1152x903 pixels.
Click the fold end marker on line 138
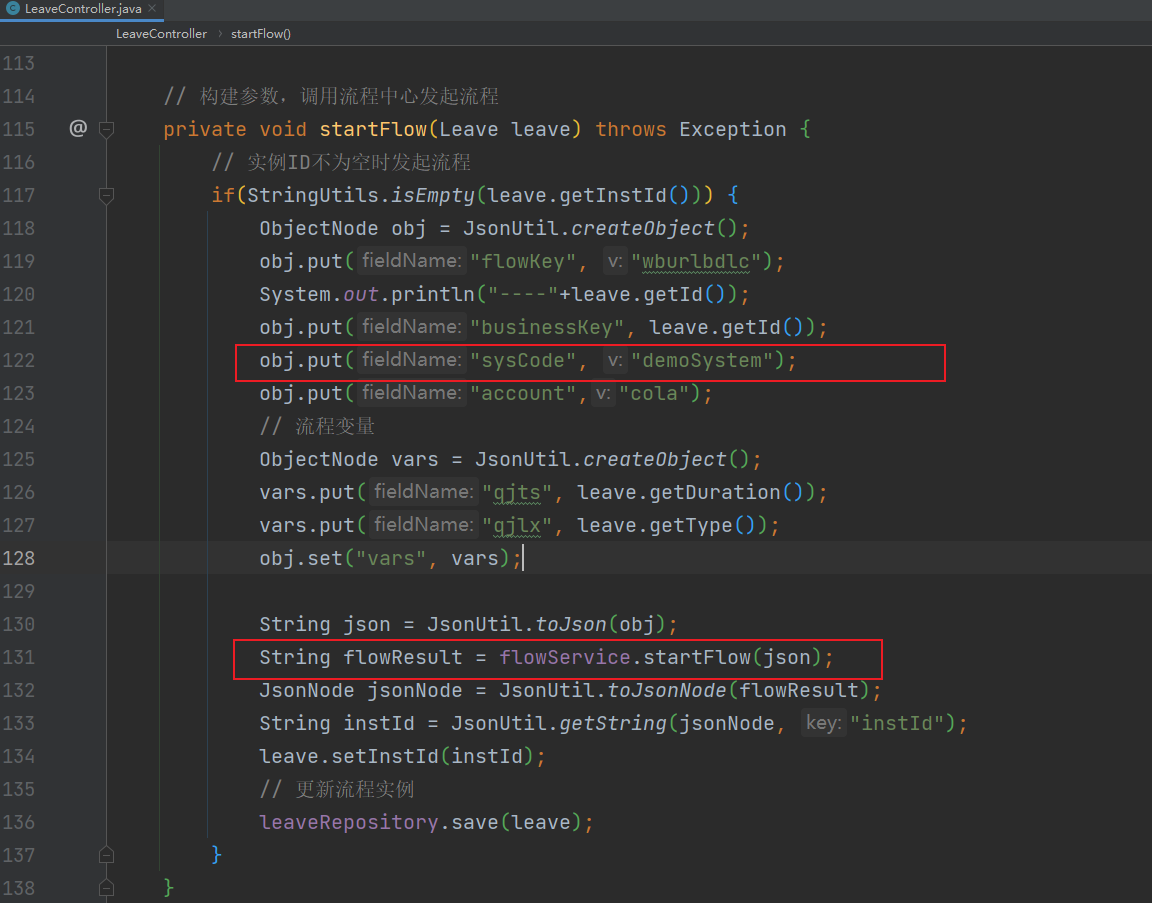(106, 888)
